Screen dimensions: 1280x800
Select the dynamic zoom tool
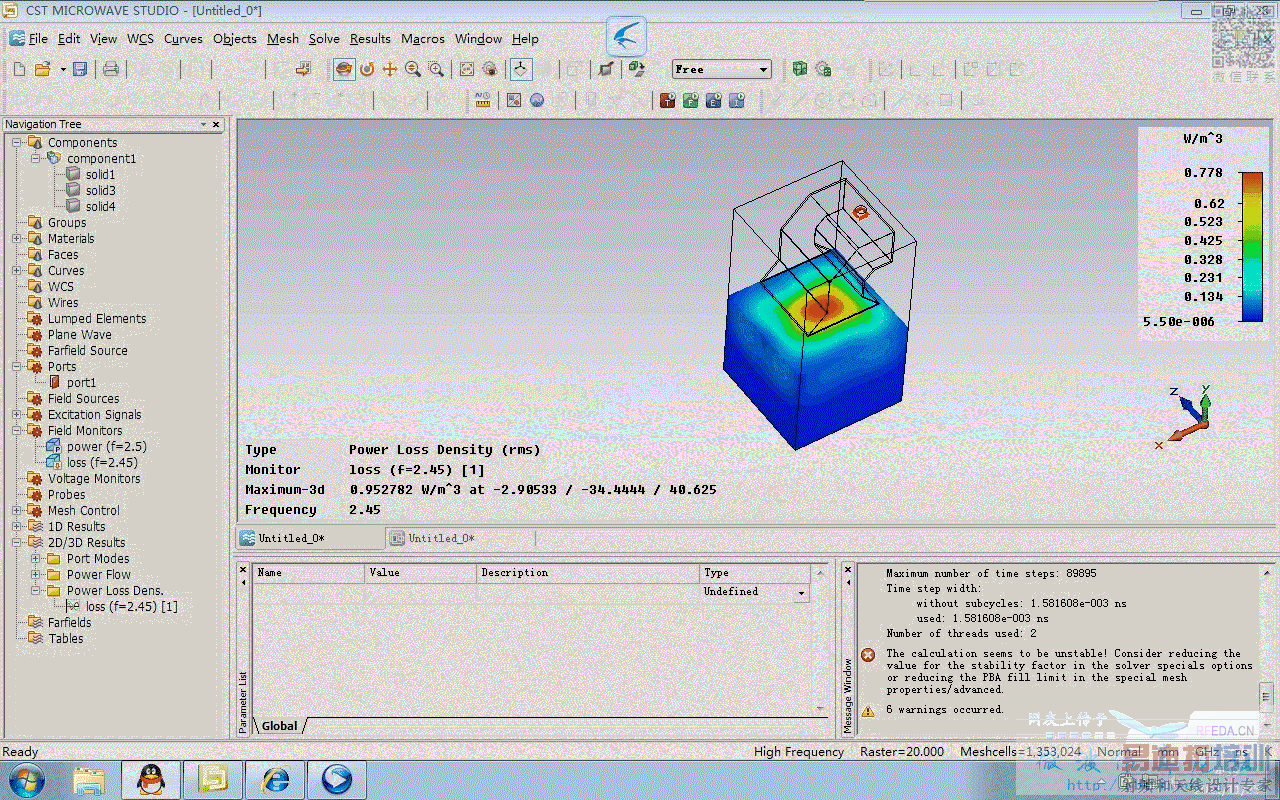pos(413,69)
